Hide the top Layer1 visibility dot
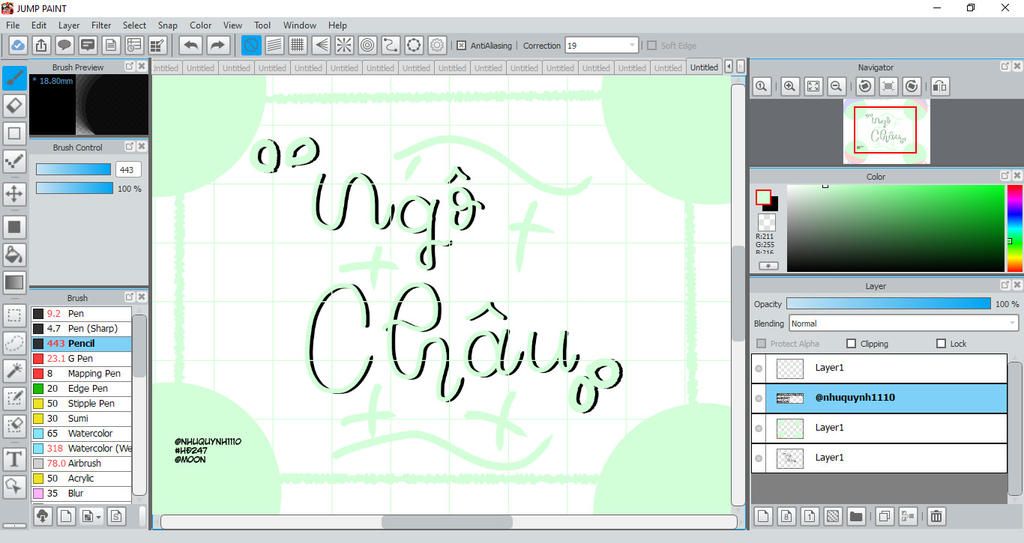The height and width of the screenshot is (543, 1024). (759, 369)
